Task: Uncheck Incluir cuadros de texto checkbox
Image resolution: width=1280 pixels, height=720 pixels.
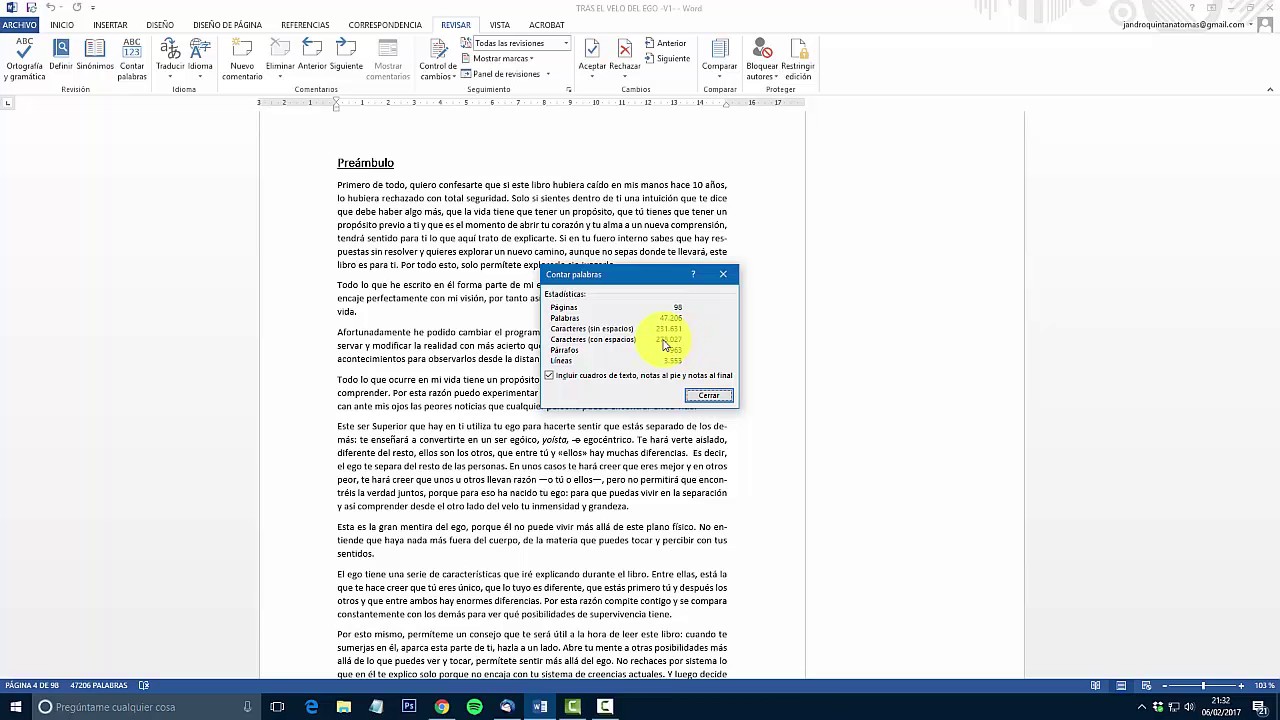Action: tap(549, 375)
